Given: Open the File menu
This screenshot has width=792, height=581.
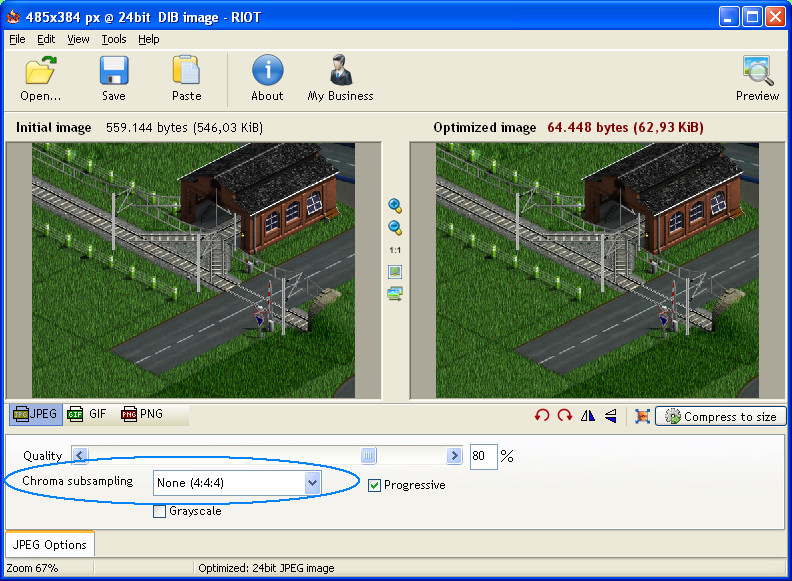Looking at the screenshot, I should pyautogui.click(x=17, y=39).
